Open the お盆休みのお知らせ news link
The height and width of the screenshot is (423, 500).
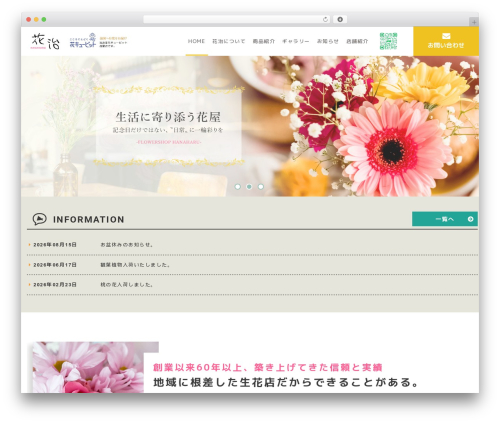[x=127, y=245]
